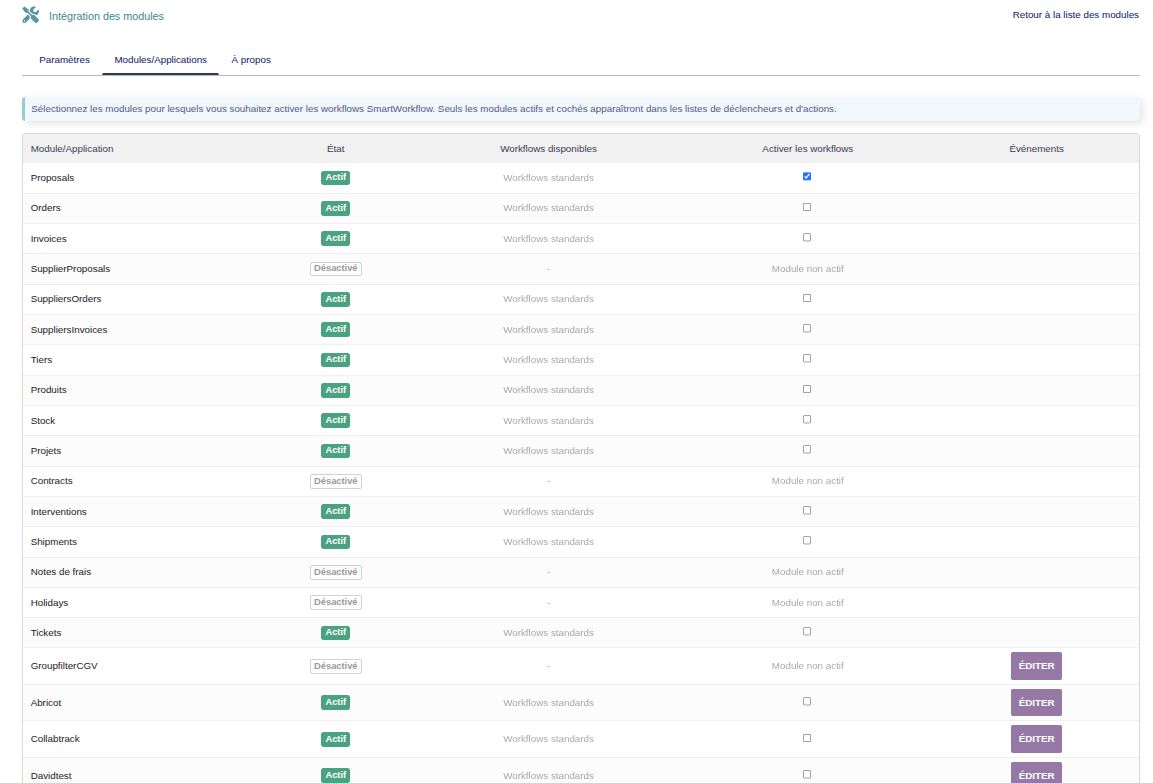Open the À propos tab

(x=251, y=60)
